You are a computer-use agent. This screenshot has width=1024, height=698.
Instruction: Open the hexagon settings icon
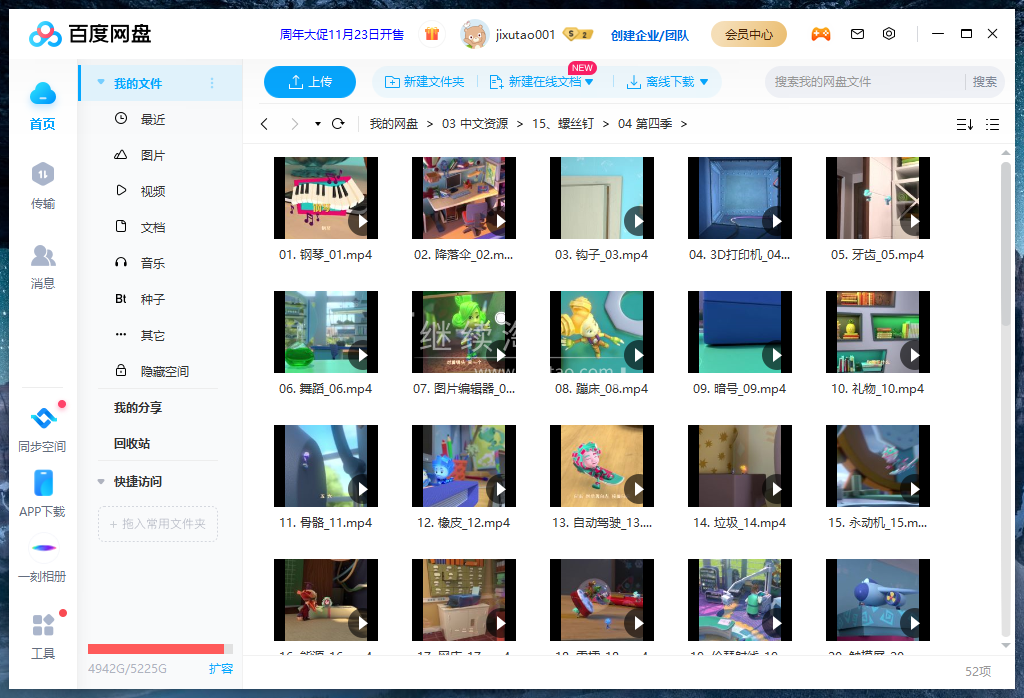tap(889, 34)
